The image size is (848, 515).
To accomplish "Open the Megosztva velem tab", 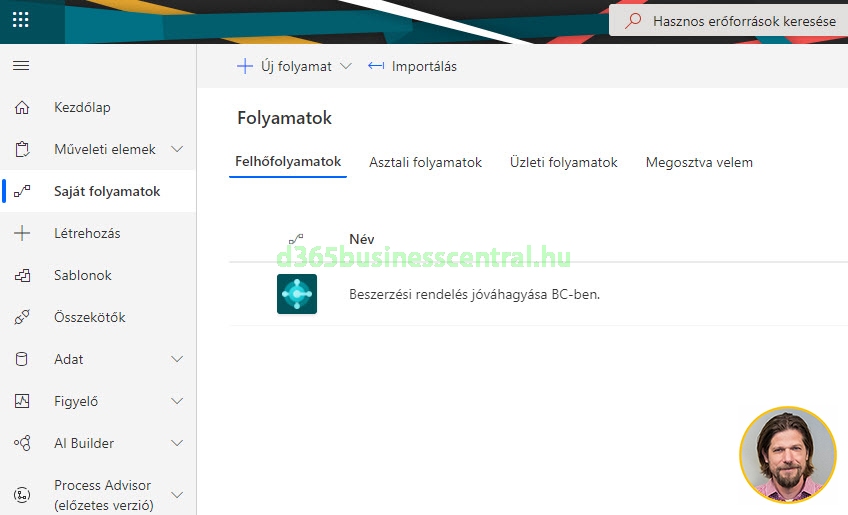I will point(699,162).
